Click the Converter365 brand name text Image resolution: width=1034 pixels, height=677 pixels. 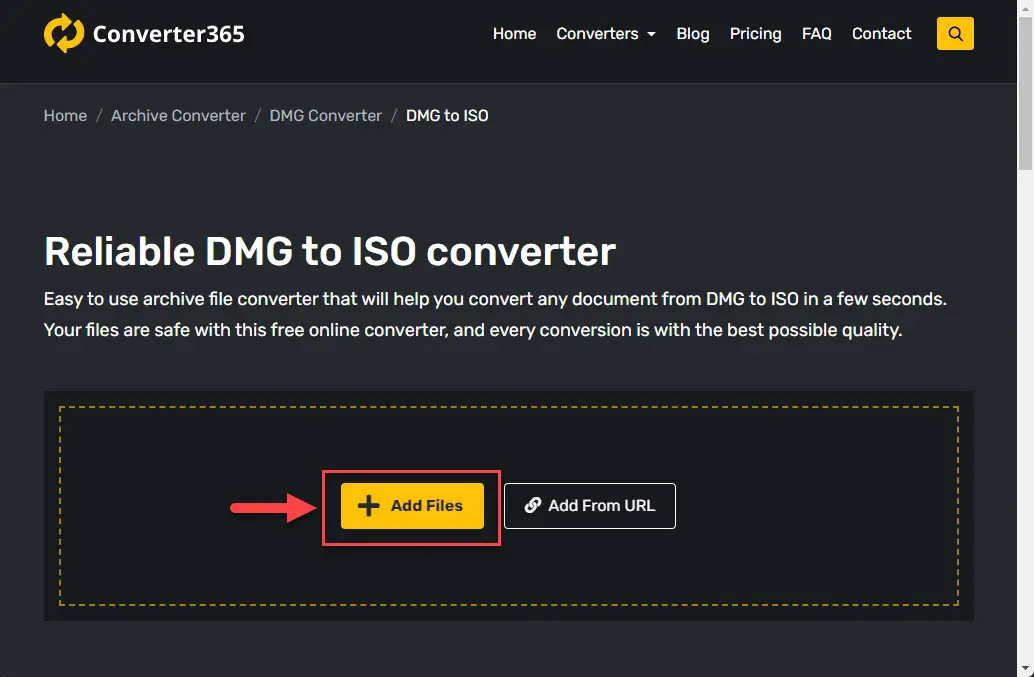pyautogui.click(x=168, y=34)
